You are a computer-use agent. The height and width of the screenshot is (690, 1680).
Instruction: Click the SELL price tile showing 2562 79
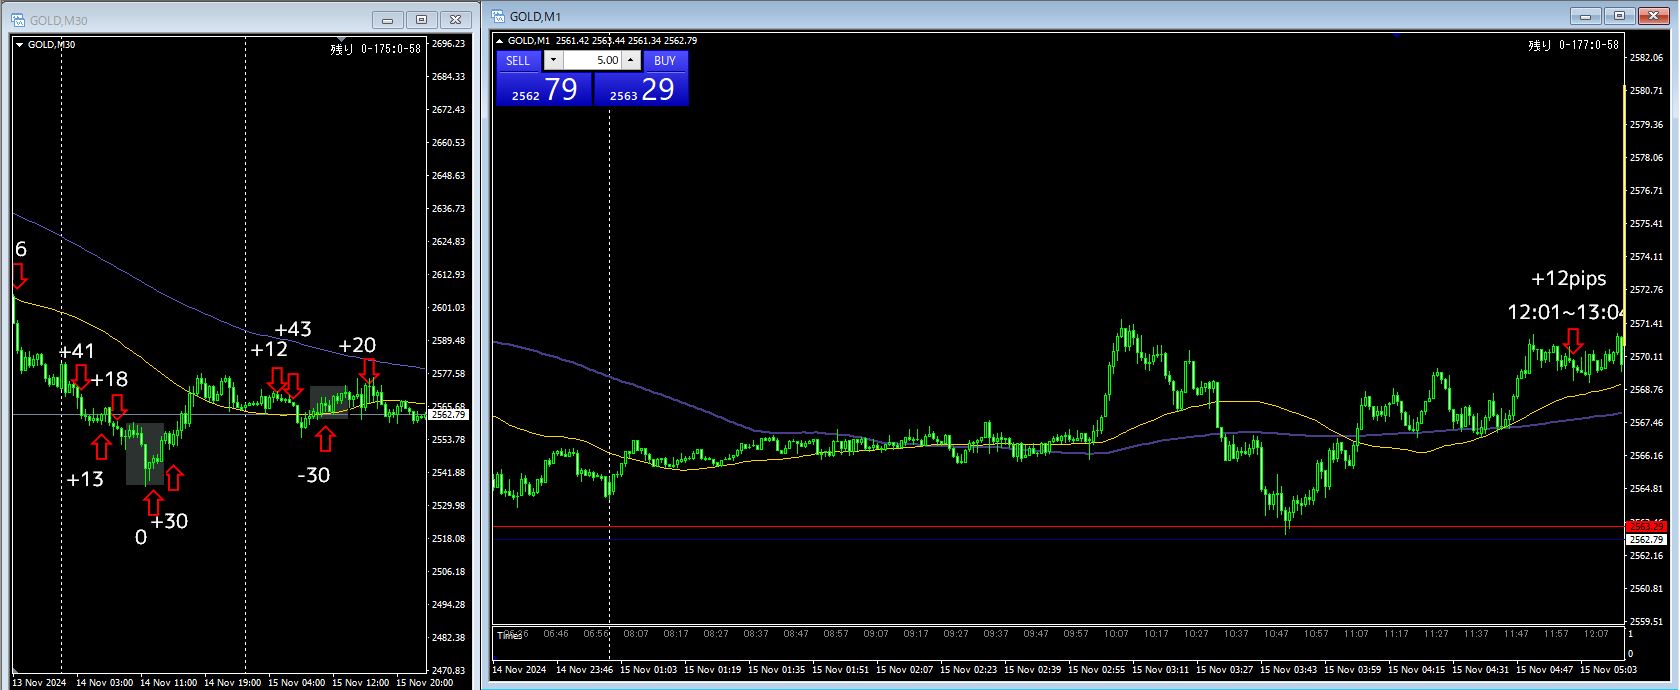click(544, 89)
